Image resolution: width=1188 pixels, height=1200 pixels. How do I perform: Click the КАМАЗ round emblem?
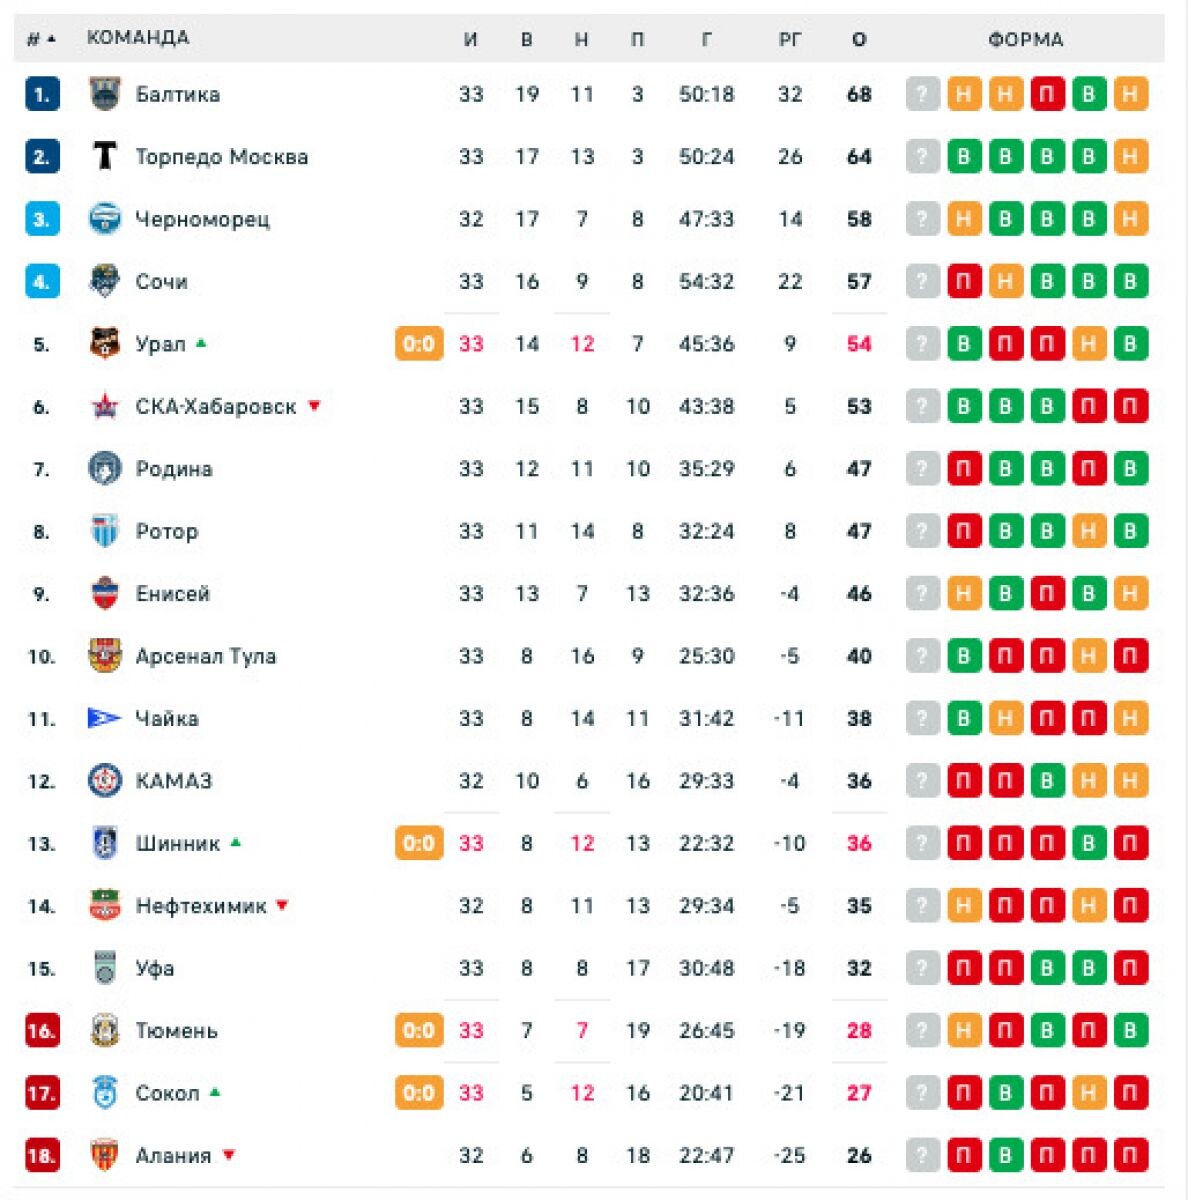104,781
